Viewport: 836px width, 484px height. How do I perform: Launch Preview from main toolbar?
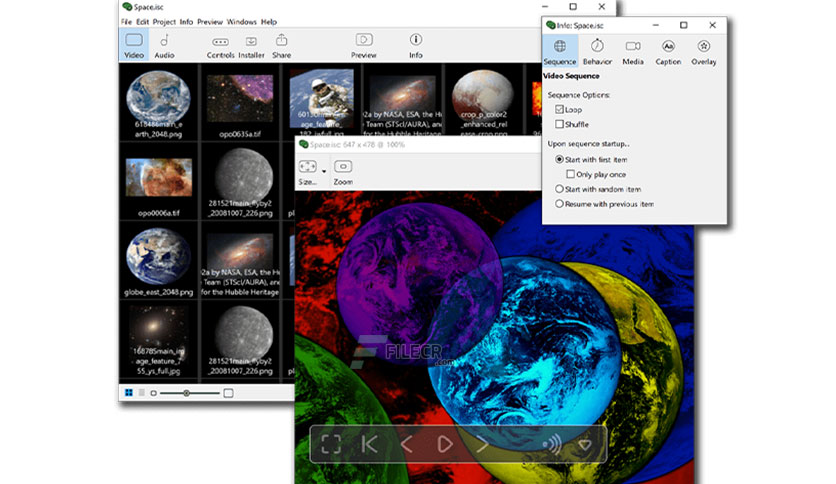click(x=364, y=45)
